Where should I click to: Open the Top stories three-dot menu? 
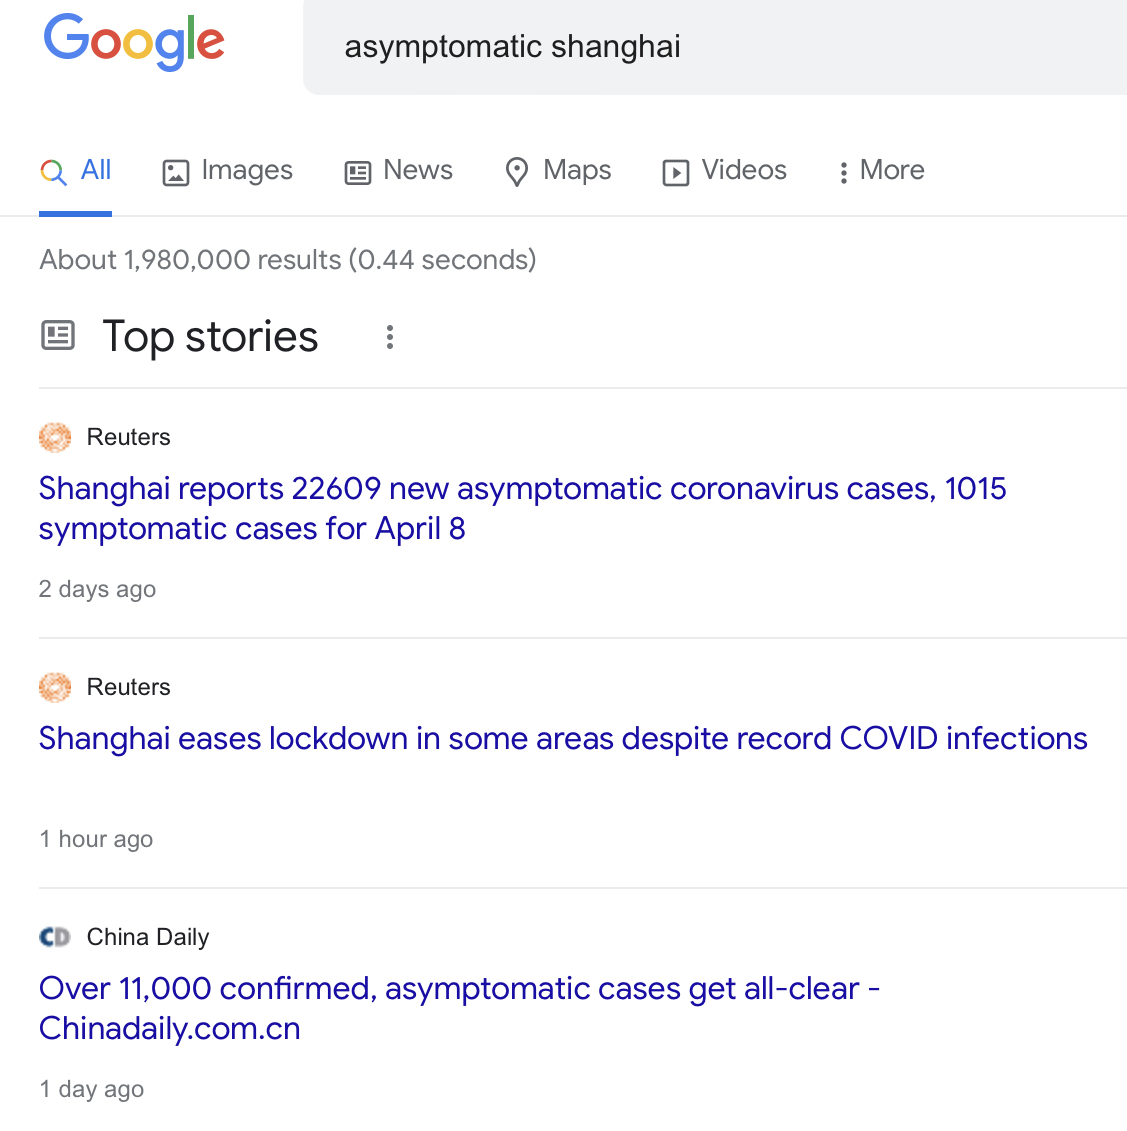tap(390, 337)
